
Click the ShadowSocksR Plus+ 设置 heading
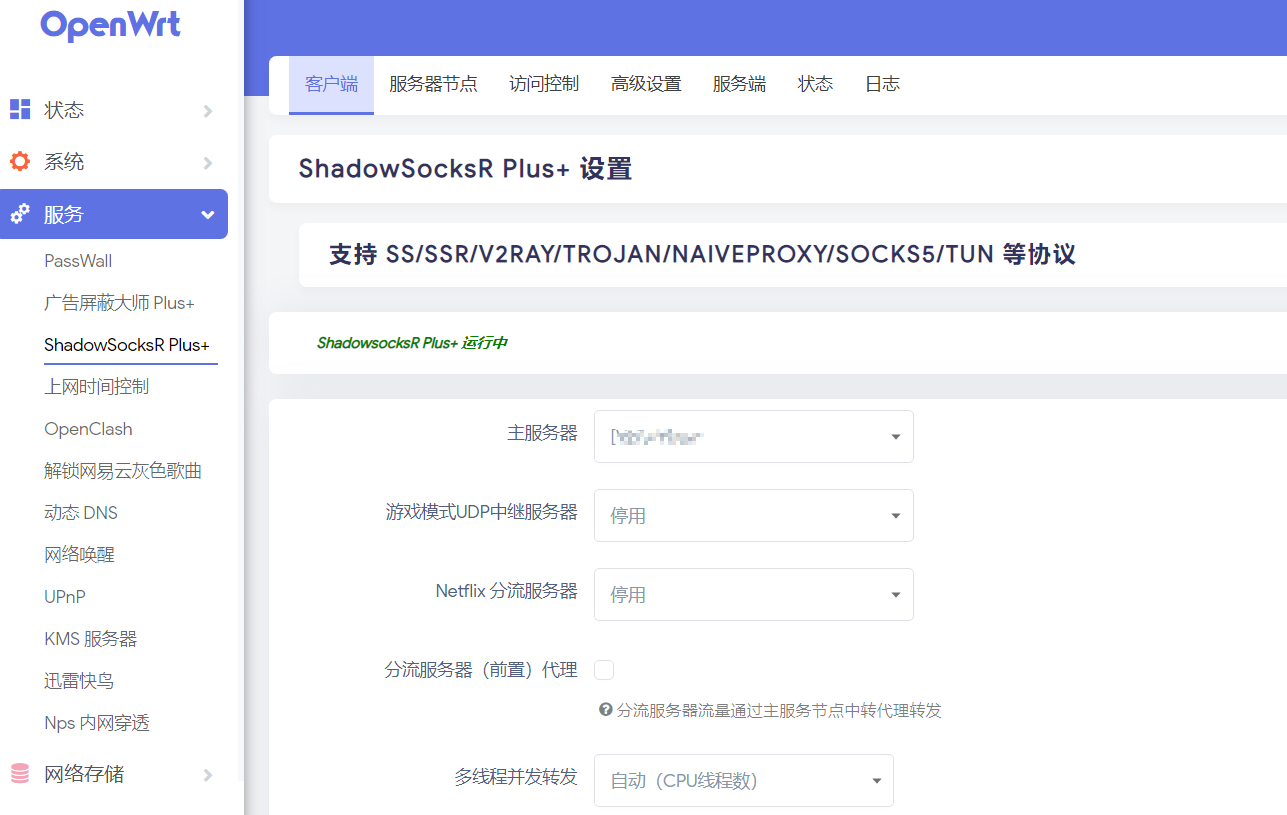pos(465,169)
